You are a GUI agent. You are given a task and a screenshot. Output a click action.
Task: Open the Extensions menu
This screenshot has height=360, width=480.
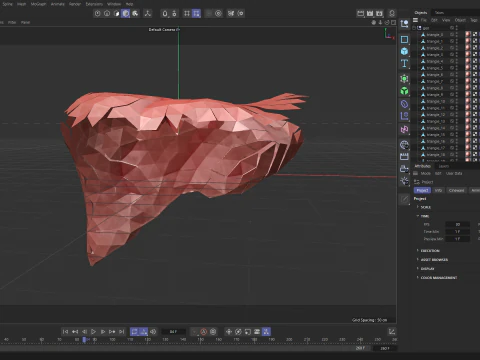click(x=94, y=4)
